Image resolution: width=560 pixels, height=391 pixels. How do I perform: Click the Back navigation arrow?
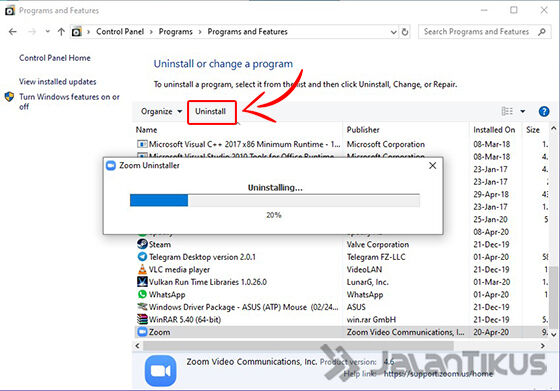coord(13,32)
